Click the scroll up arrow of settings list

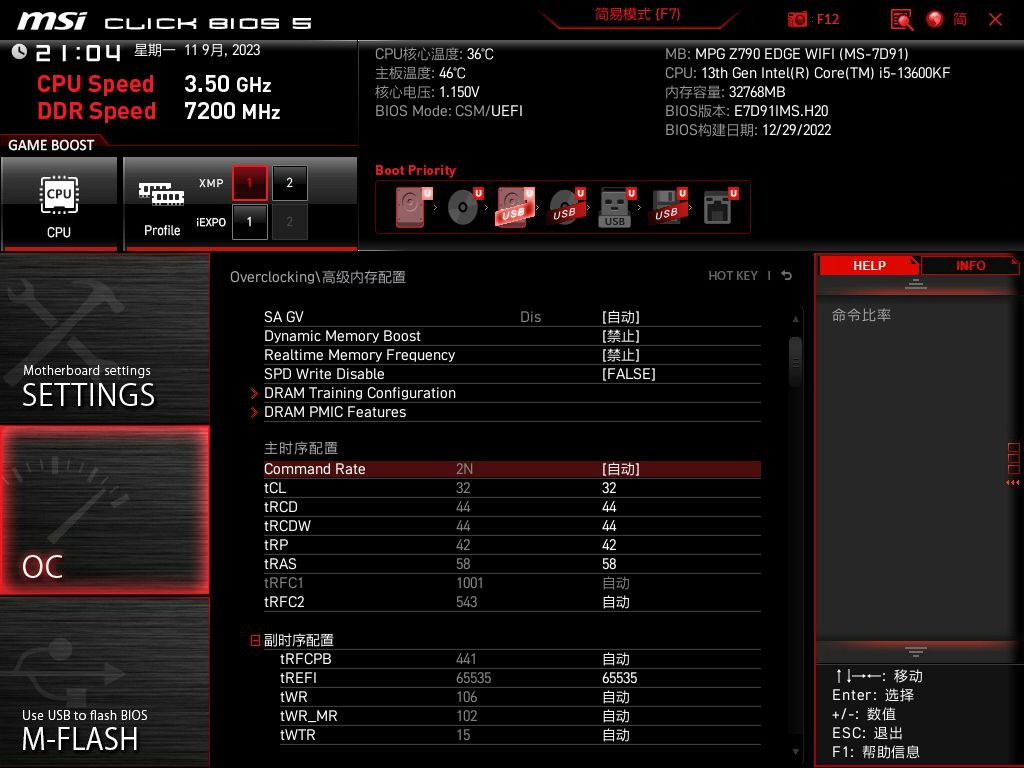click(795, 319)
